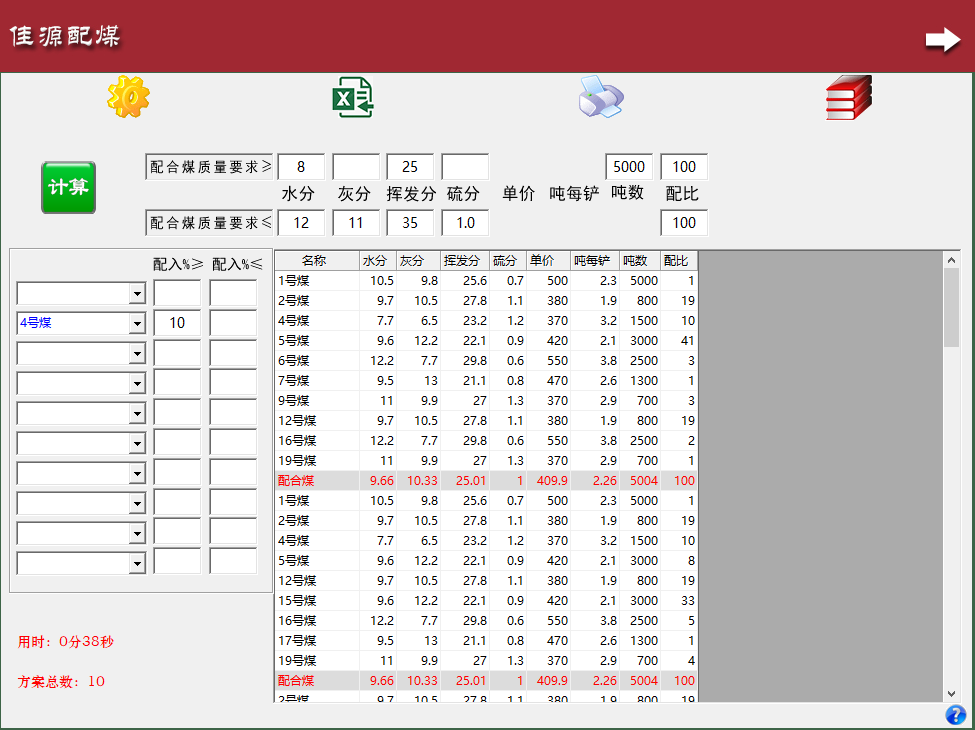This screenshot has height=730, width=975.
Task: Print with the printer icon
Action: tap(601, 97)
